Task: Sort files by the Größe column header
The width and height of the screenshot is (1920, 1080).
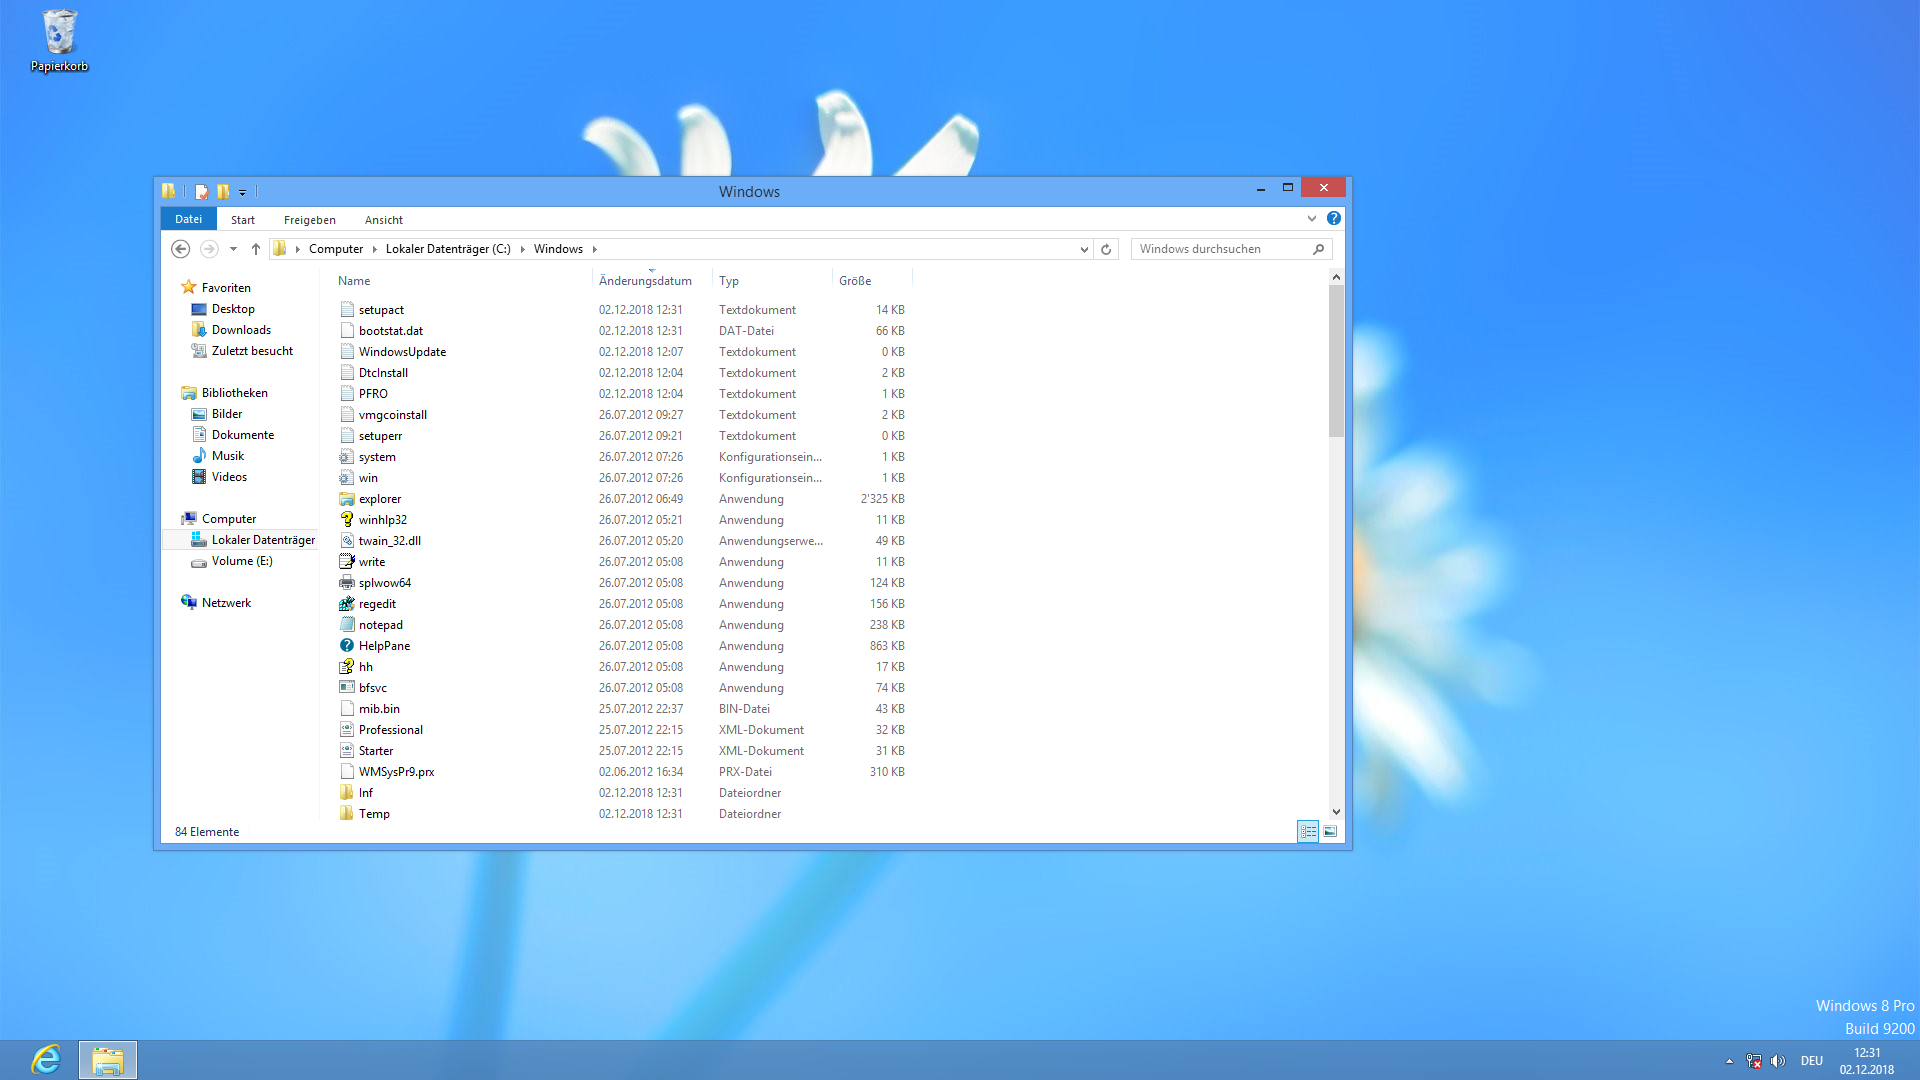Action: coord(855,281)
